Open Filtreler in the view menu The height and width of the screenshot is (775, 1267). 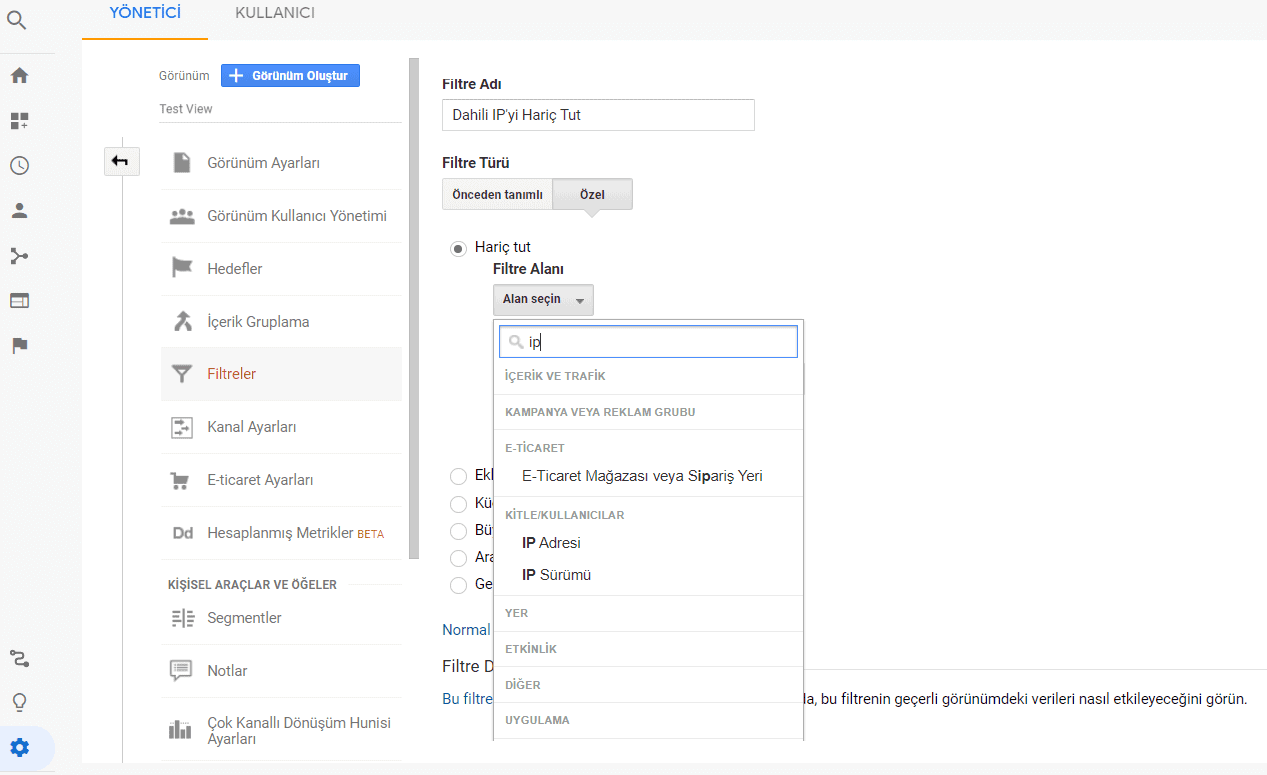click(x=231, y=374)
